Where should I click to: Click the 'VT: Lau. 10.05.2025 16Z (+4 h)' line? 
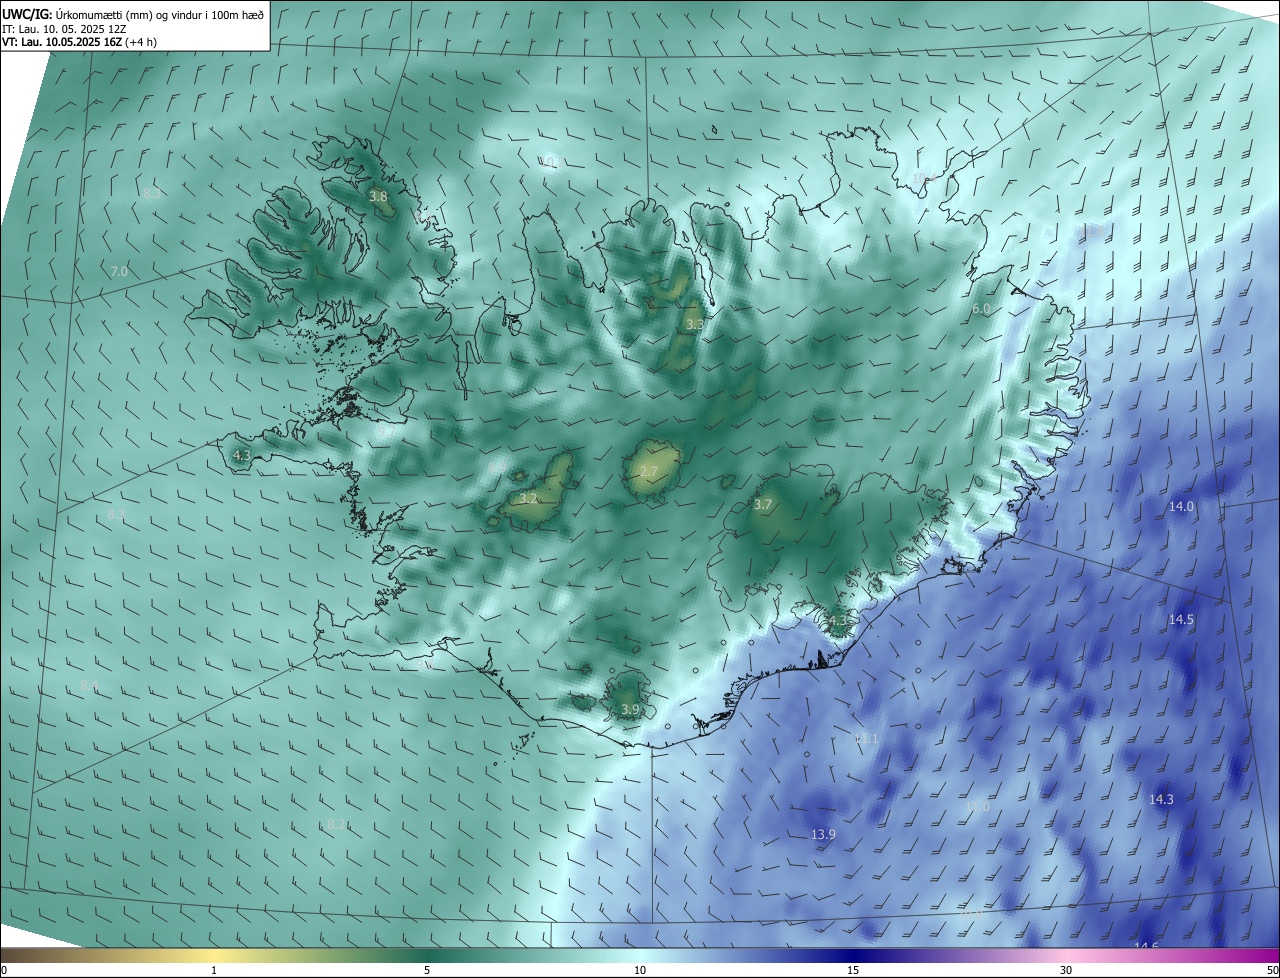pos(79,42)
